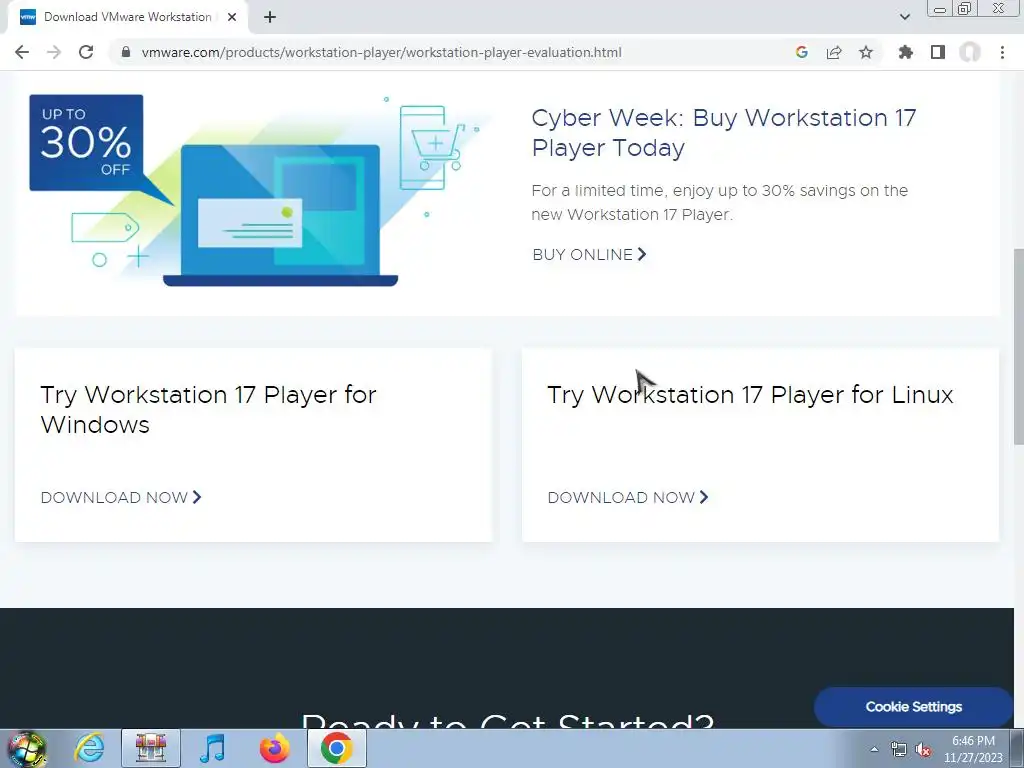This screenshot has width=1024, height=768.
Task: Click the taskbar clock 6:46 PM
Action: tap(973, 749)
